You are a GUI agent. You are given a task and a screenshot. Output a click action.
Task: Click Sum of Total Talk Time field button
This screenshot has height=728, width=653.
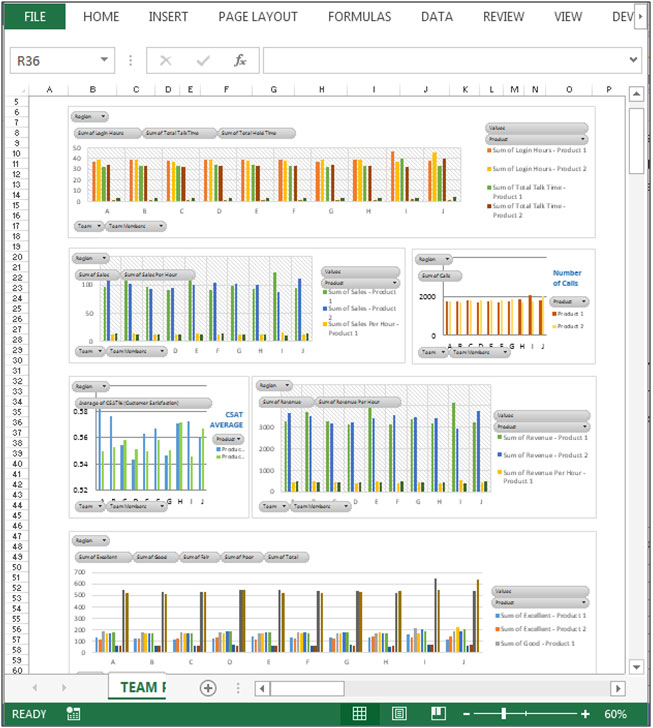(179, 133)
